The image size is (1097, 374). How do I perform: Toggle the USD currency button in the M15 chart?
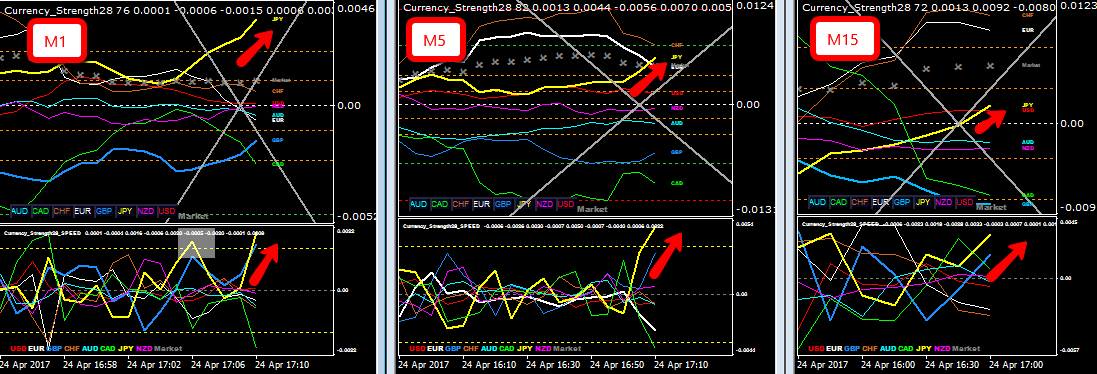(x=965, y=202)
